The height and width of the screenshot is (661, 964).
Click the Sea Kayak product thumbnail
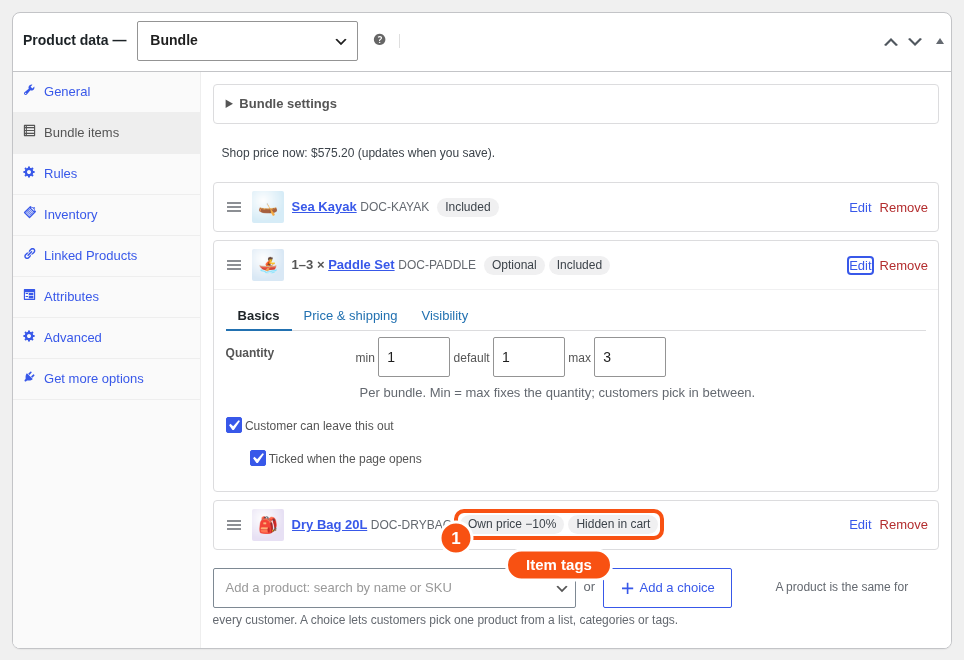tap(267, 207)
